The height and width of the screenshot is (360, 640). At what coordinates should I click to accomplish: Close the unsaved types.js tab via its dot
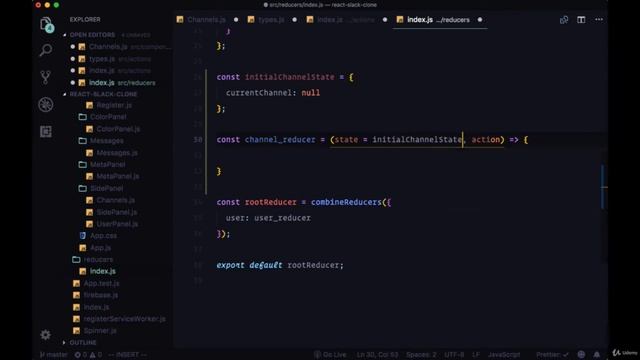[294, 20]
